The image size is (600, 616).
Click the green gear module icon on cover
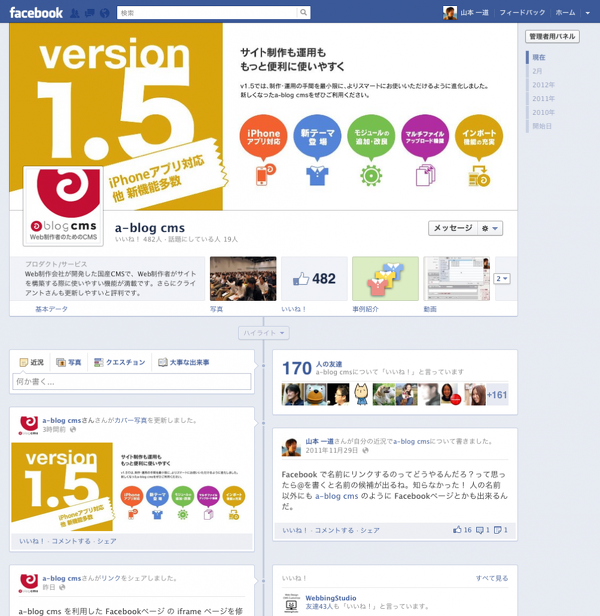[x=371, y=176]
